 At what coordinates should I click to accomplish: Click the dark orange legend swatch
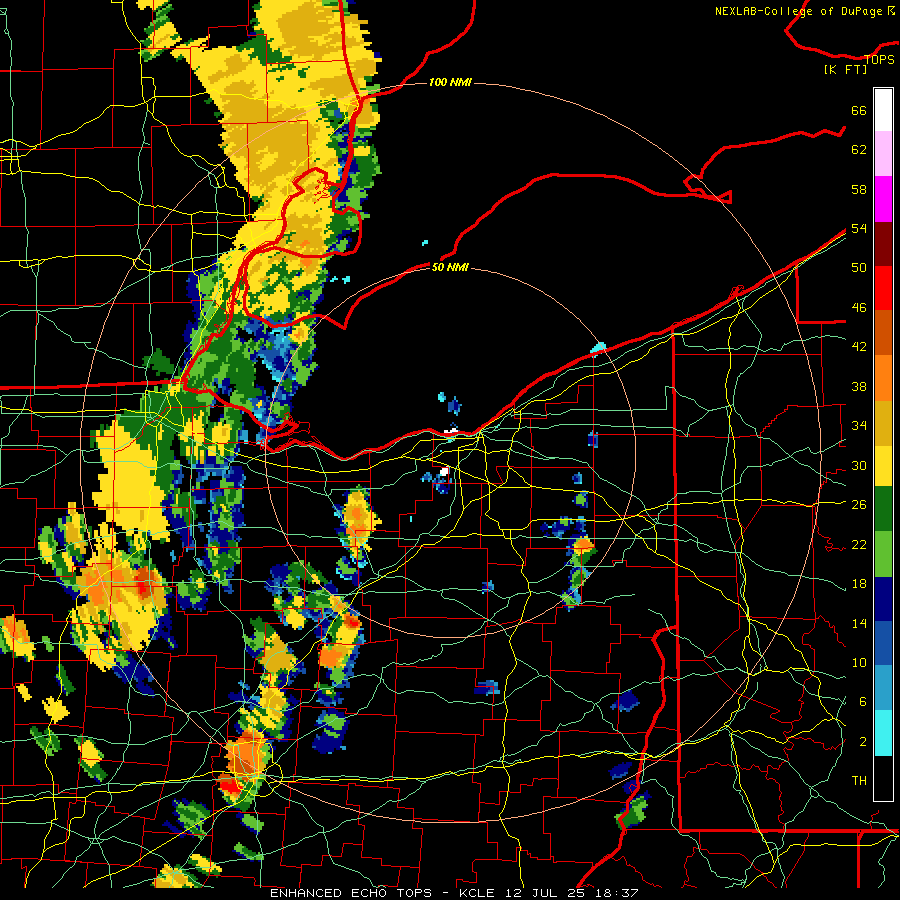(883, 332)
